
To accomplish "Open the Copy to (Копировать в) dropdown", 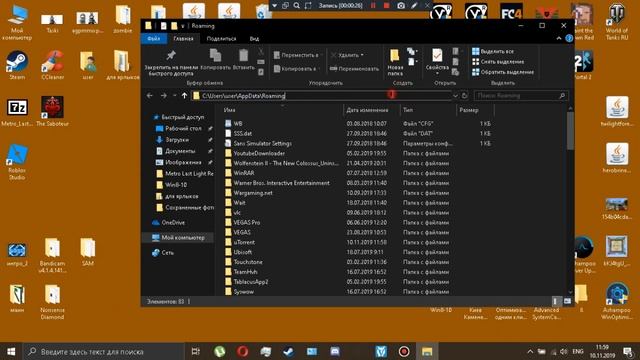I will coord(297,69).
